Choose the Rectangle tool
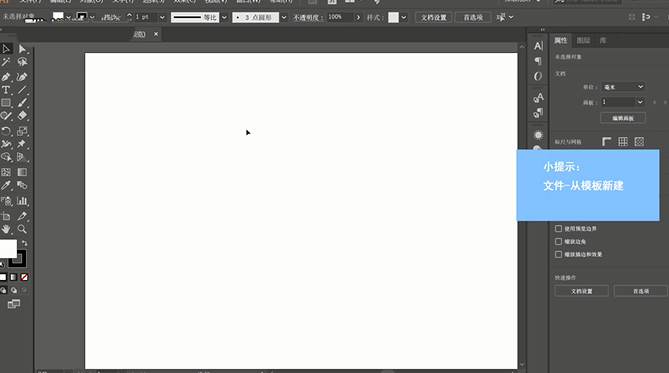 (x=6, y=103)
